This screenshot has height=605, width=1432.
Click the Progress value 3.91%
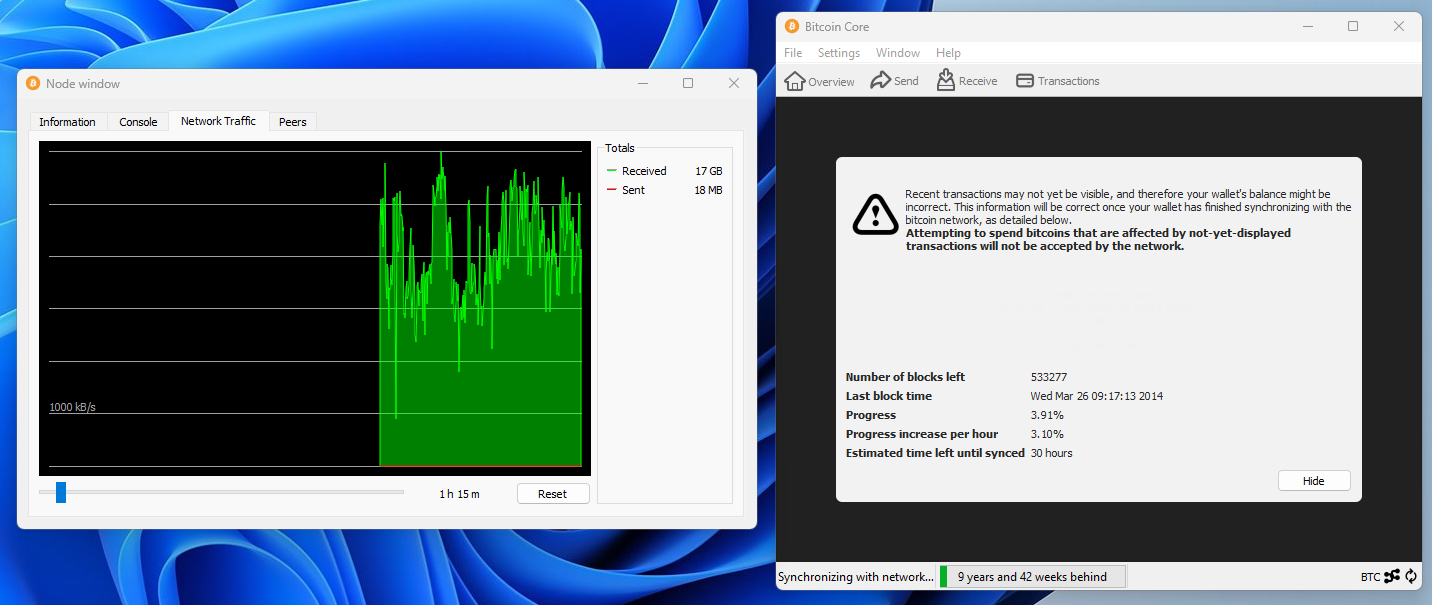(1047, 415)
